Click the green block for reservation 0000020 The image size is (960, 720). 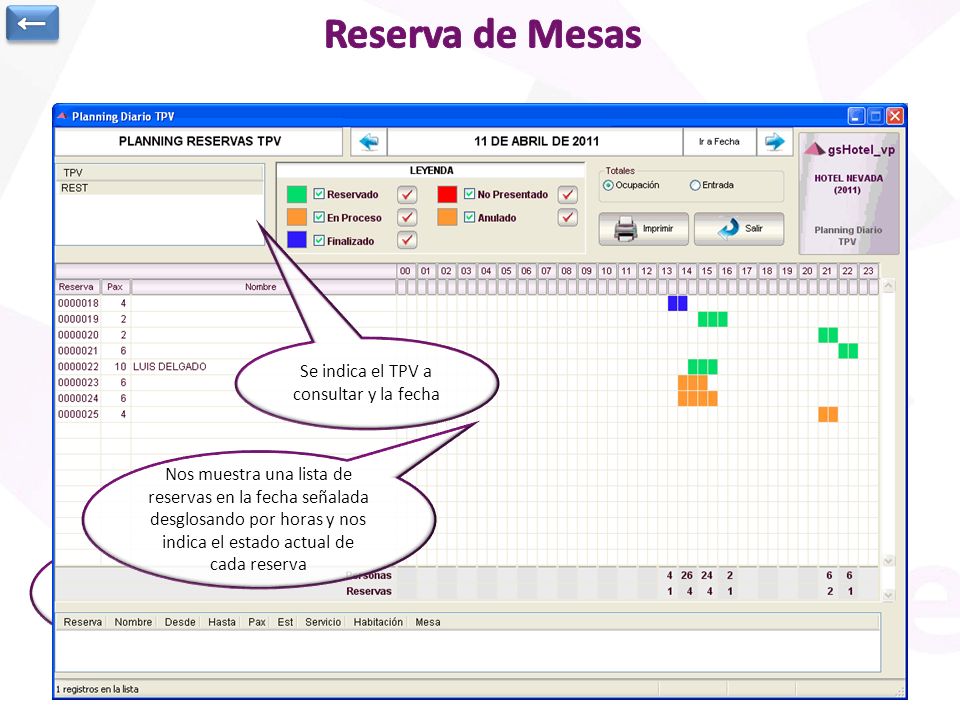pyautogui.click(x=828, y=335)
